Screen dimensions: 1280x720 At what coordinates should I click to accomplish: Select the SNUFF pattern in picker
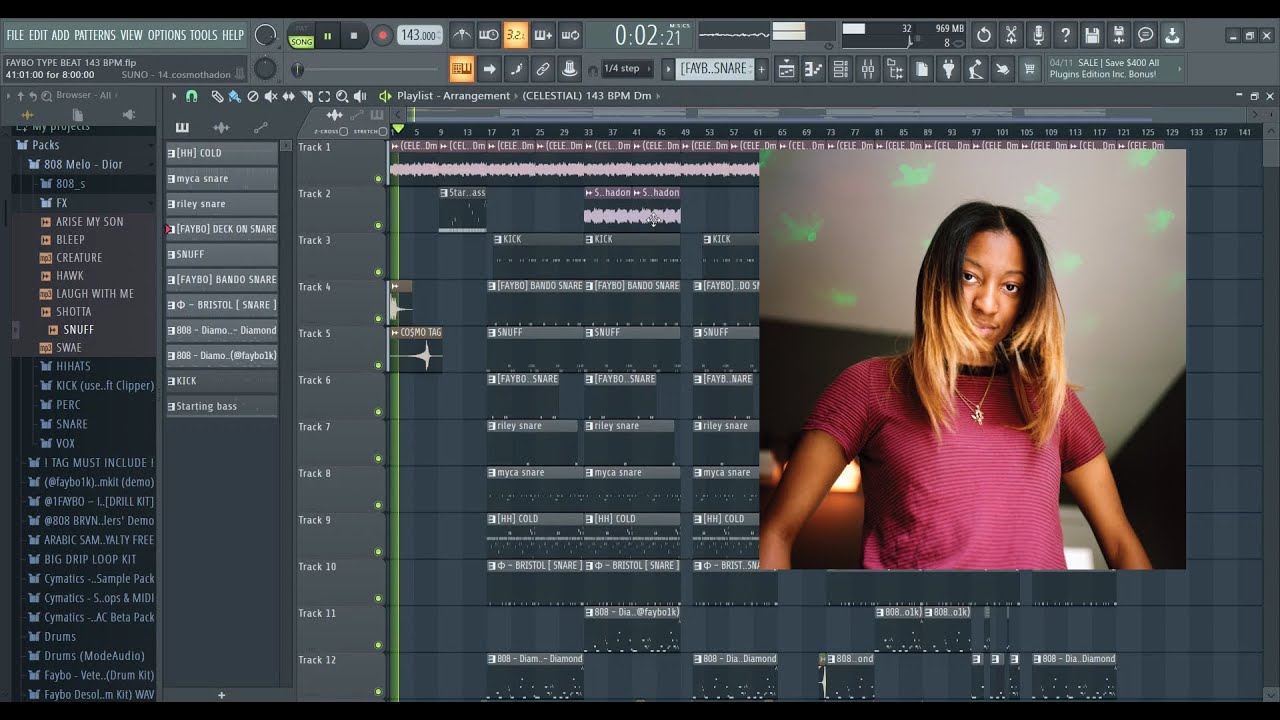point(222,254)
